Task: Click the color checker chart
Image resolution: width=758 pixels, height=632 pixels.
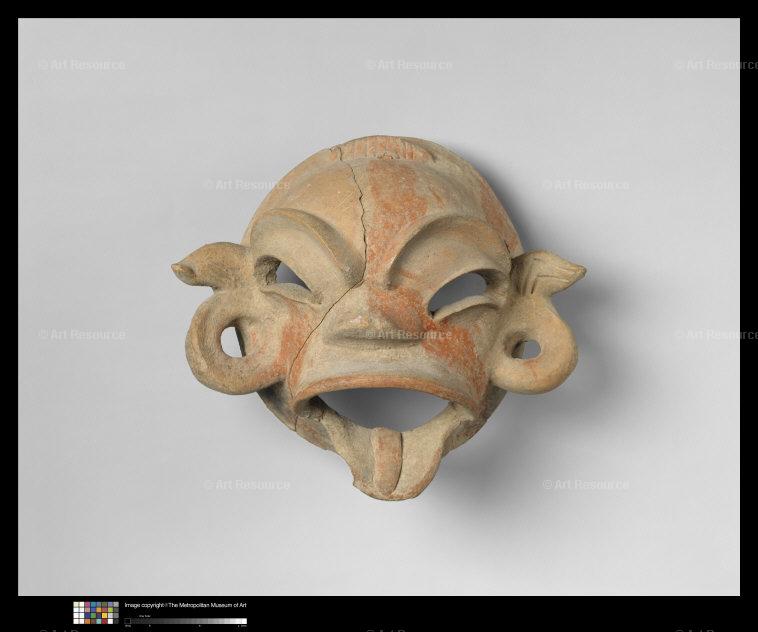Action: (96, 613)
